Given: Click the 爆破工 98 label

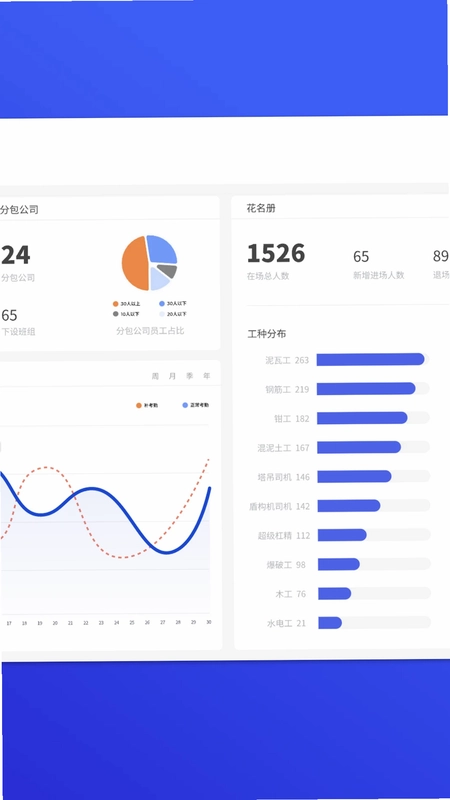Looking at the screenshot, I should click(x=286, y=565).
